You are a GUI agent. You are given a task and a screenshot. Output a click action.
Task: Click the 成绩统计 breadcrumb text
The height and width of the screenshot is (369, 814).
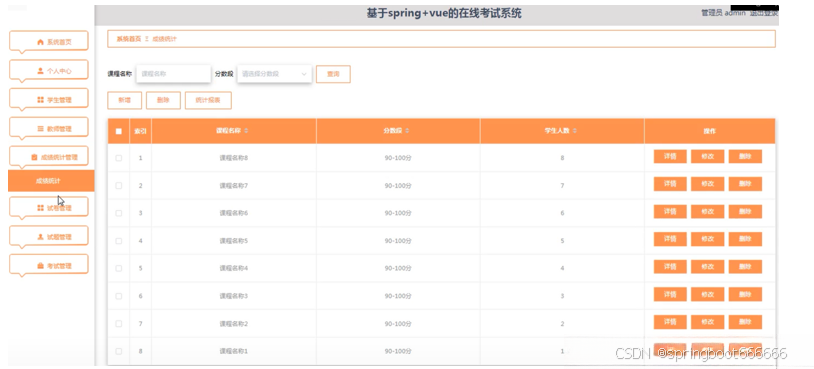165,39
